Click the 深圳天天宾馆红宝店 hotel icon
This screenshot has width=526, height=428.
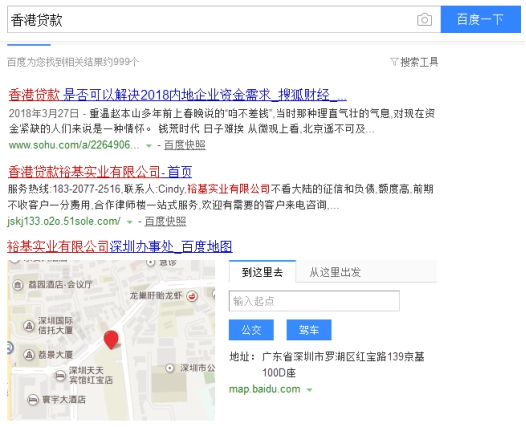(60, 376)
